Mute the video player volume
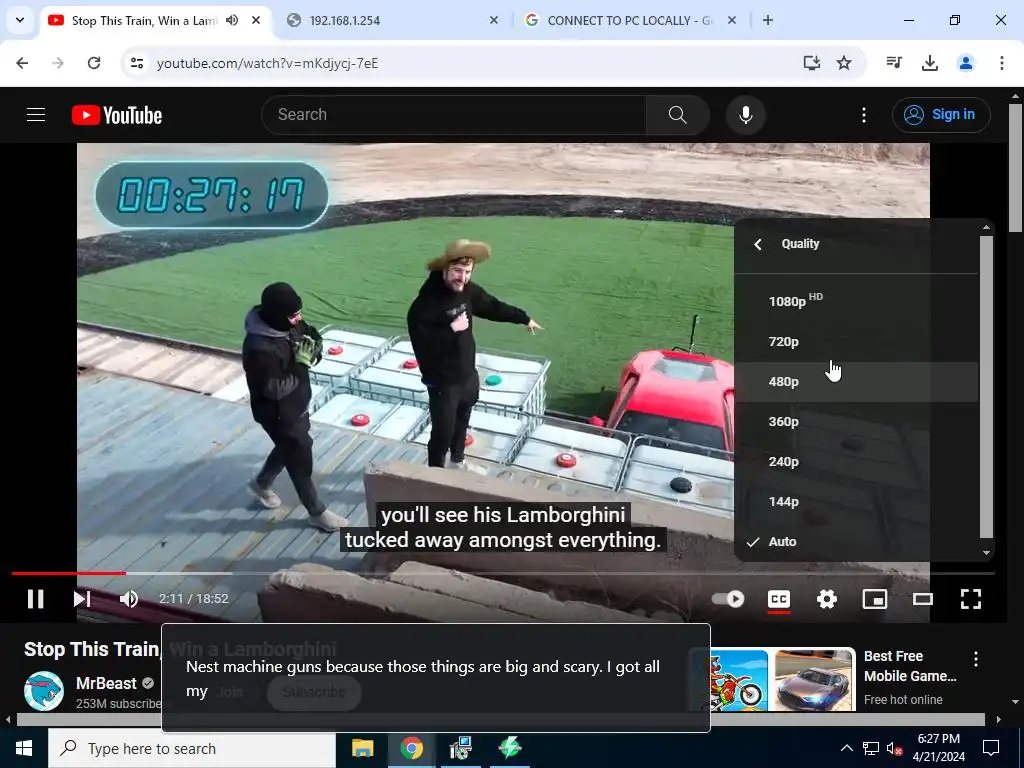 129,599
